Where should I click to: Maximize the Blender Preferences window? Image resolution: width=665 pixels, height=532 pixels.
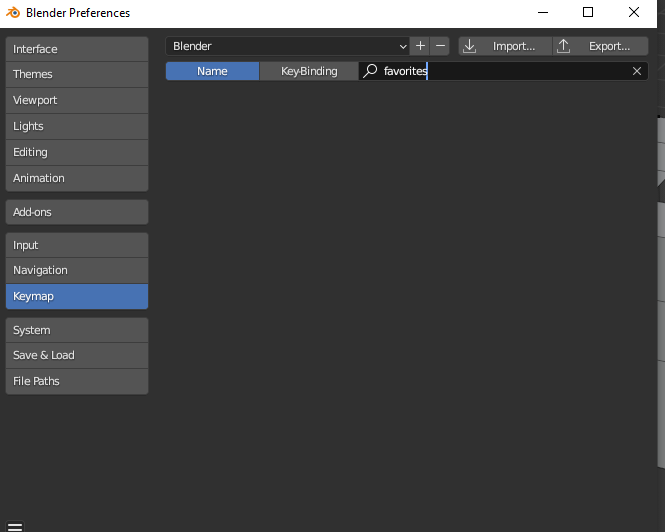tap(588, 13)
